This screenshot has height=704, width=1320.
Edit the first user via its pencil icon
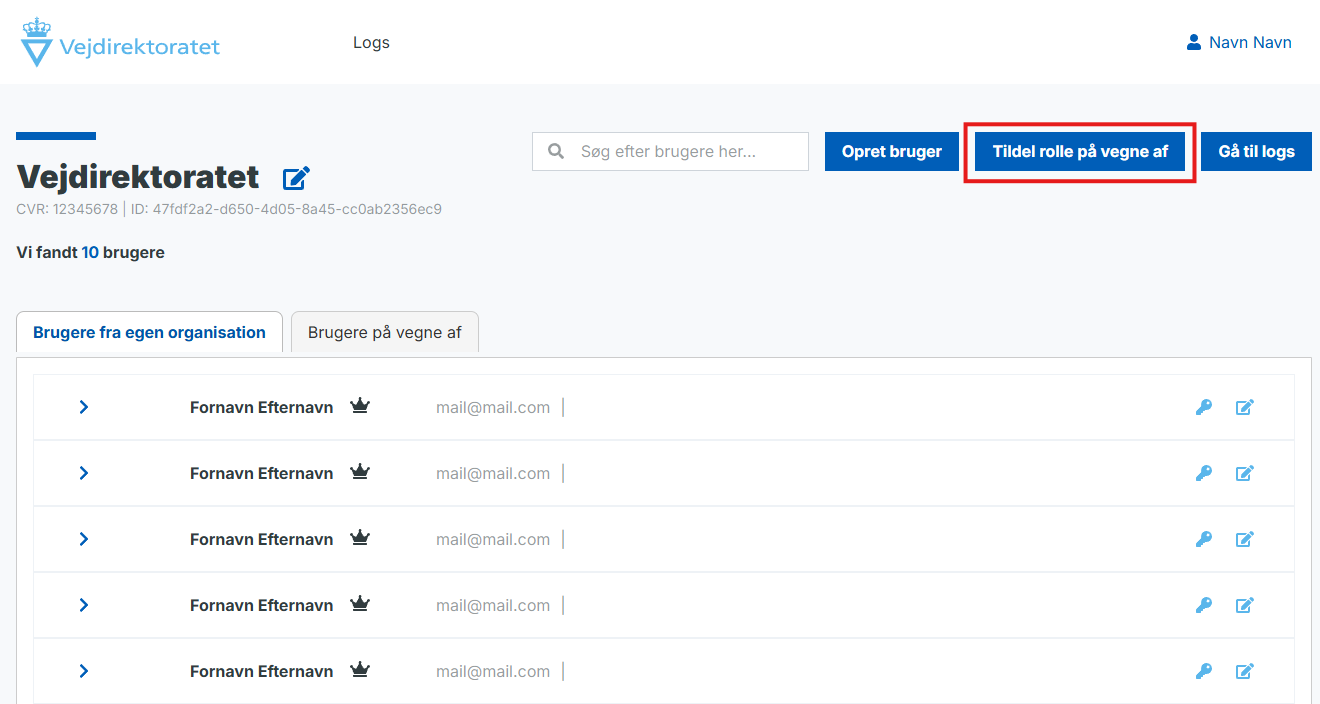click(1245, 407)
